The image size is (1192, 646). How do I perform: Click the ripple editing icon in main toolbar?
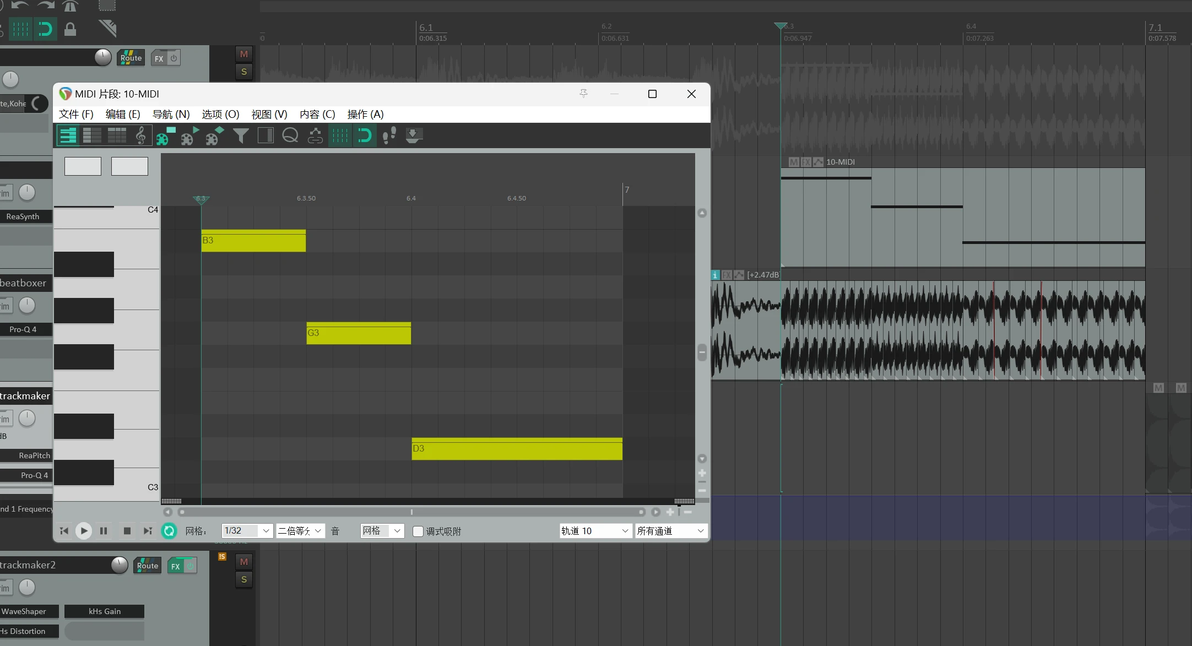[x=107, y=29]
